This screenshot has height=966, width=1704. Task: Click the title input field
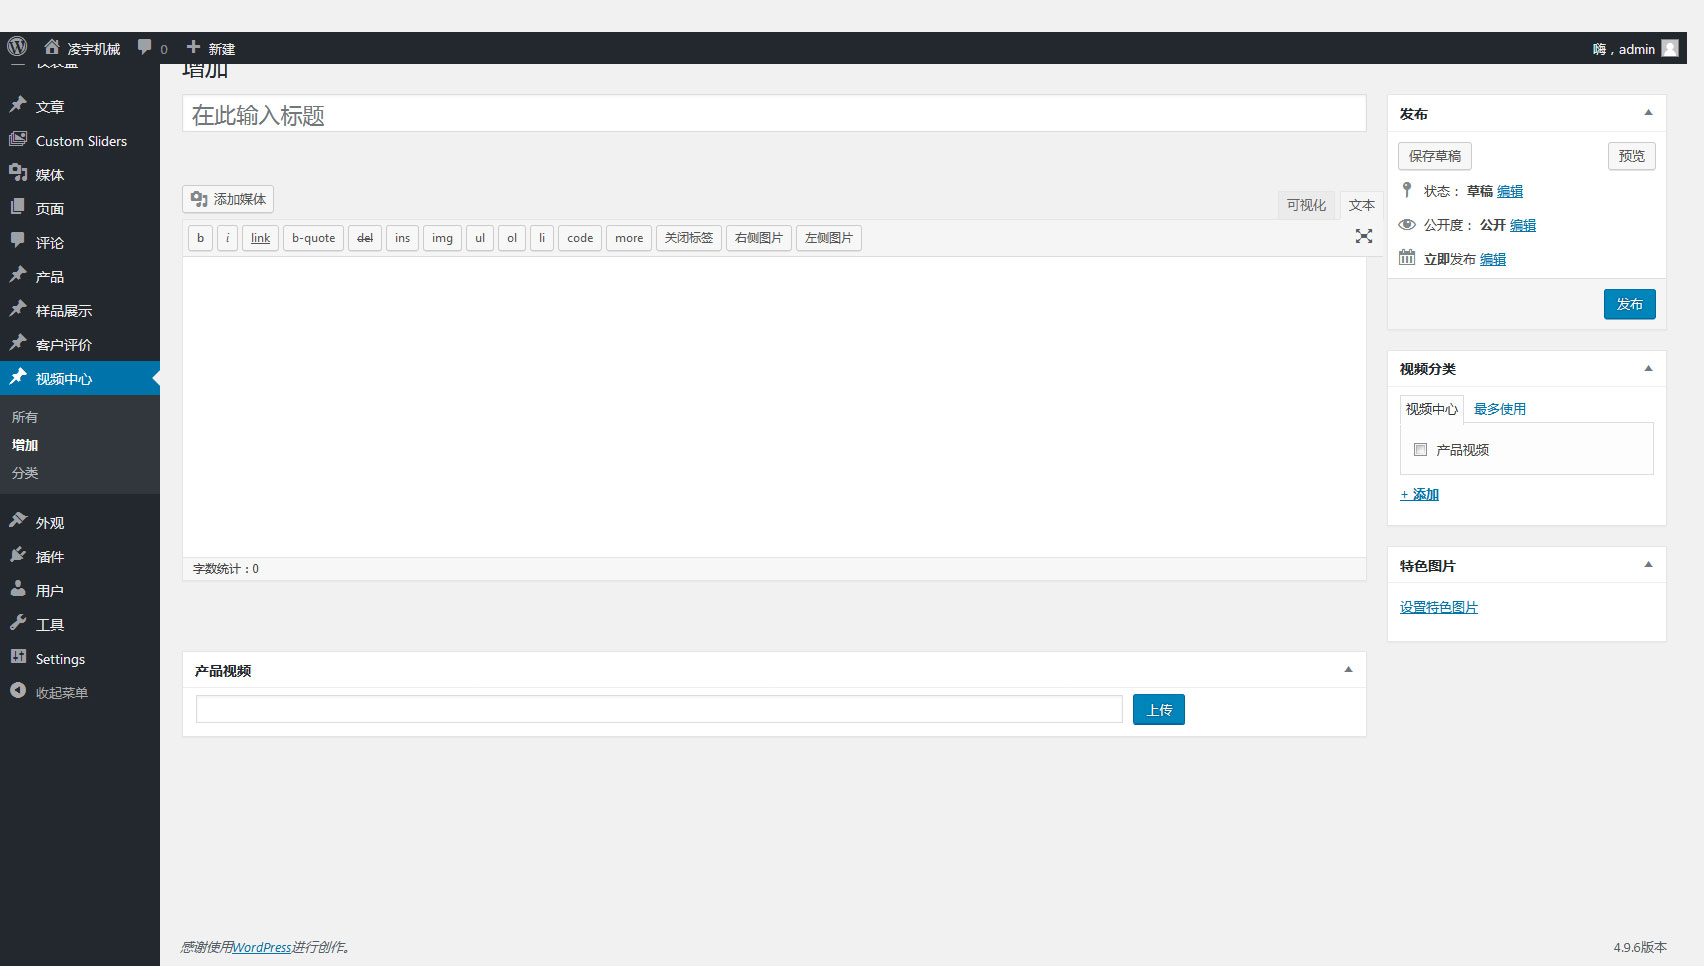point(774,114)
